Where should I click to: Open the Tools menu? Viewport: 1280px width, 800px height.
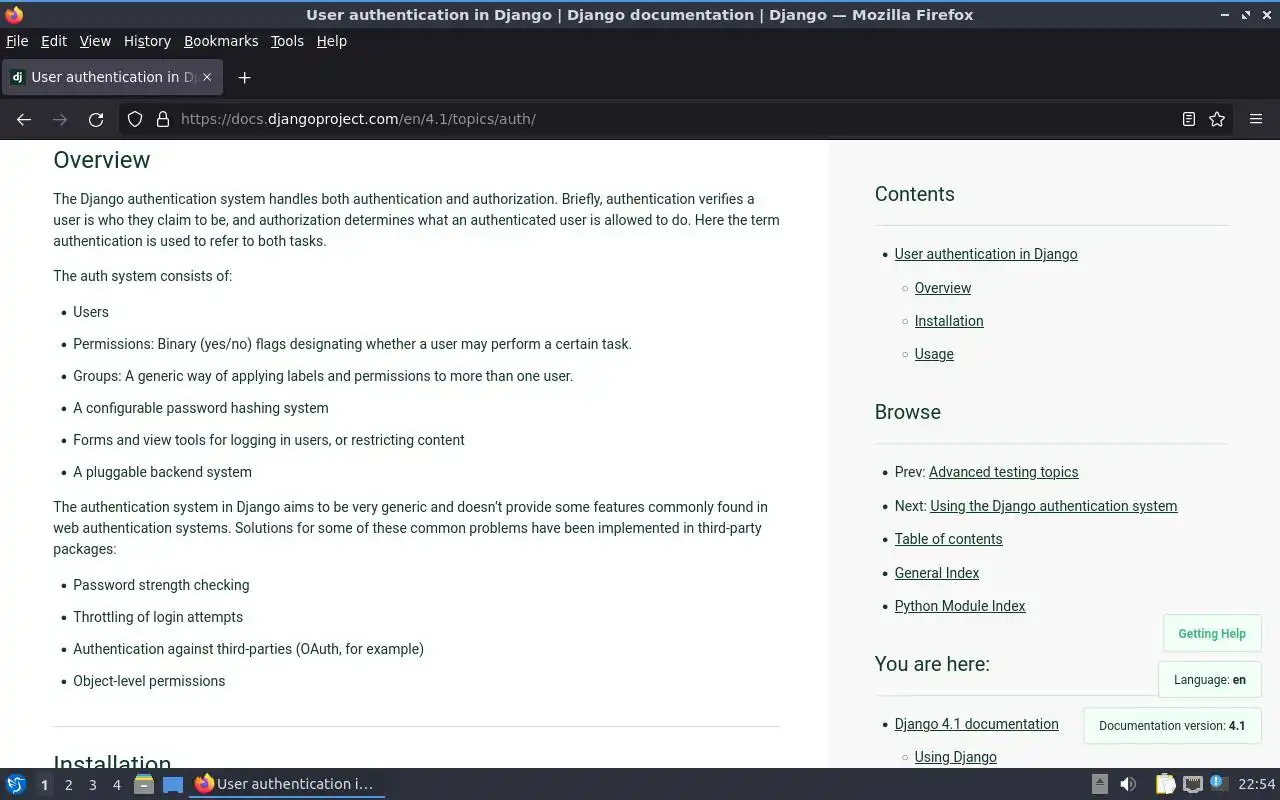[x=287, y=41]
